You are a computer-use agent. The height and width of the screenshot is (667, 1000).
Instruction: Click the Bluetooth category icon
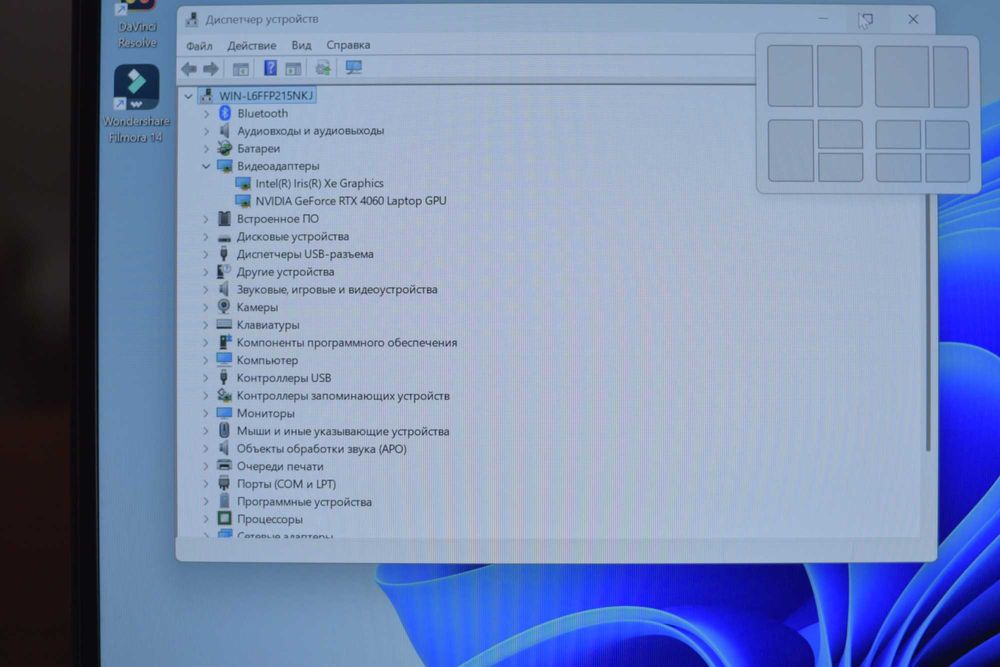(x=224, y=113)
